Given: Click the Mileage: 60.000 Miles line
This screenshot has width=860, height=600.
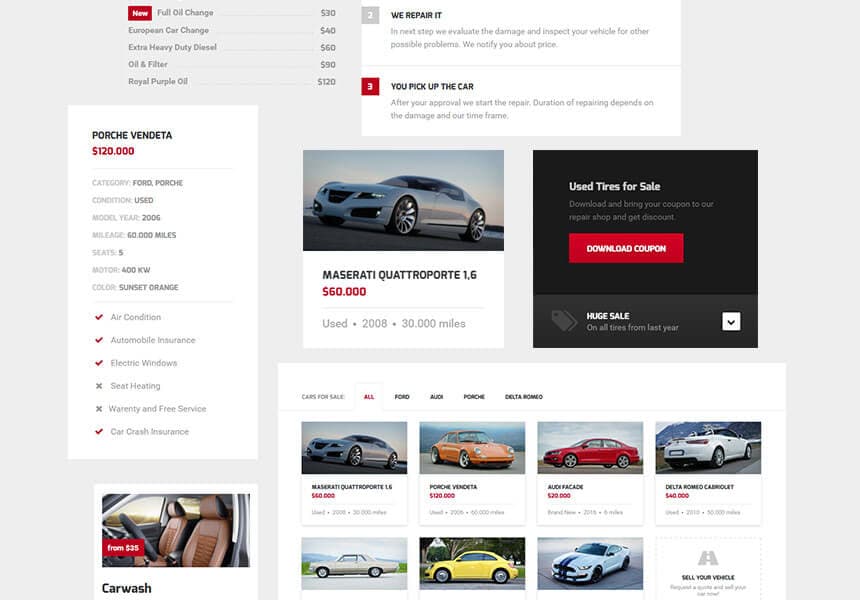Looking at the screenshot, I should [134, 235].
